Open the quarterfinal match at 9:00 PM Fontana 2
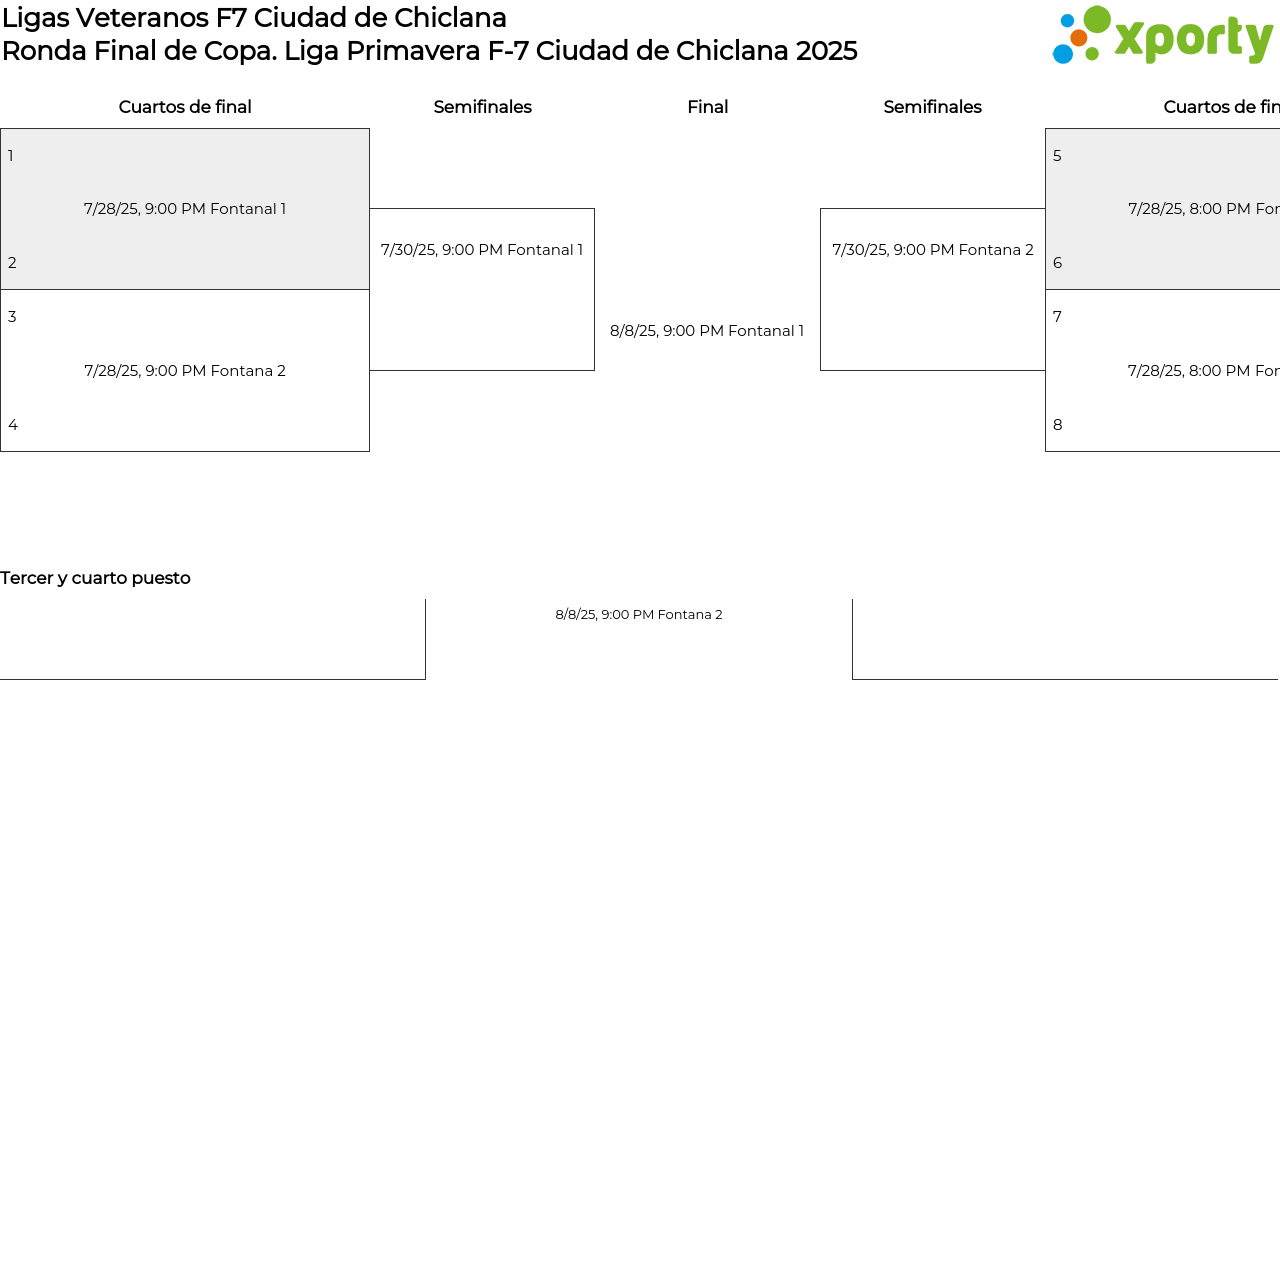This screenshot has height=1270, width=1280. (x=185, y=371)
